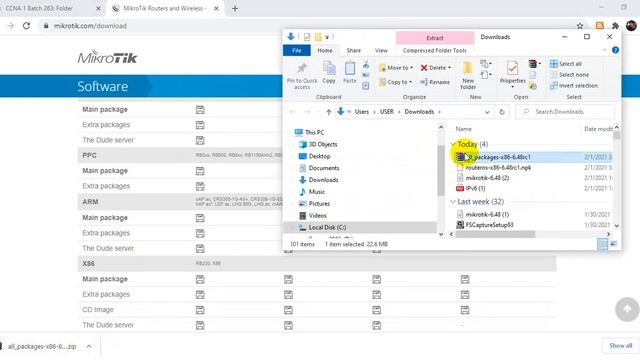Screen dimensions: 640x360
Task: Open Properties via the checkmark icon
Action: pos(512,68)
